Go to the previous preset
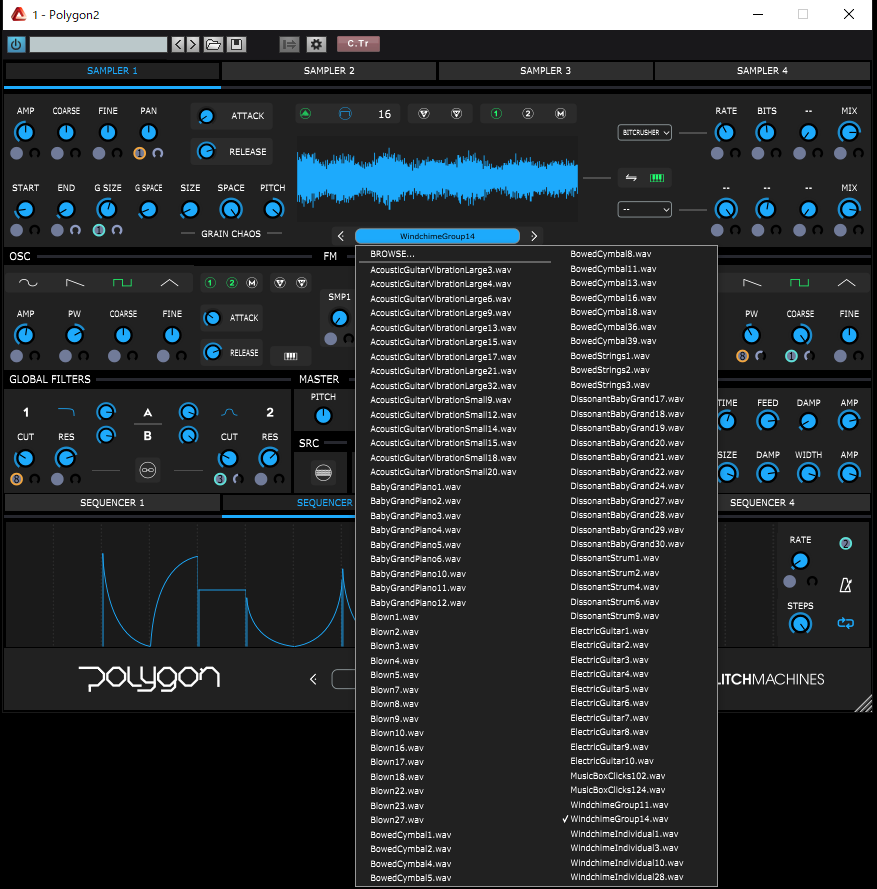The width and height of the screenshot is (877, 889). click(x=178, y=44)
